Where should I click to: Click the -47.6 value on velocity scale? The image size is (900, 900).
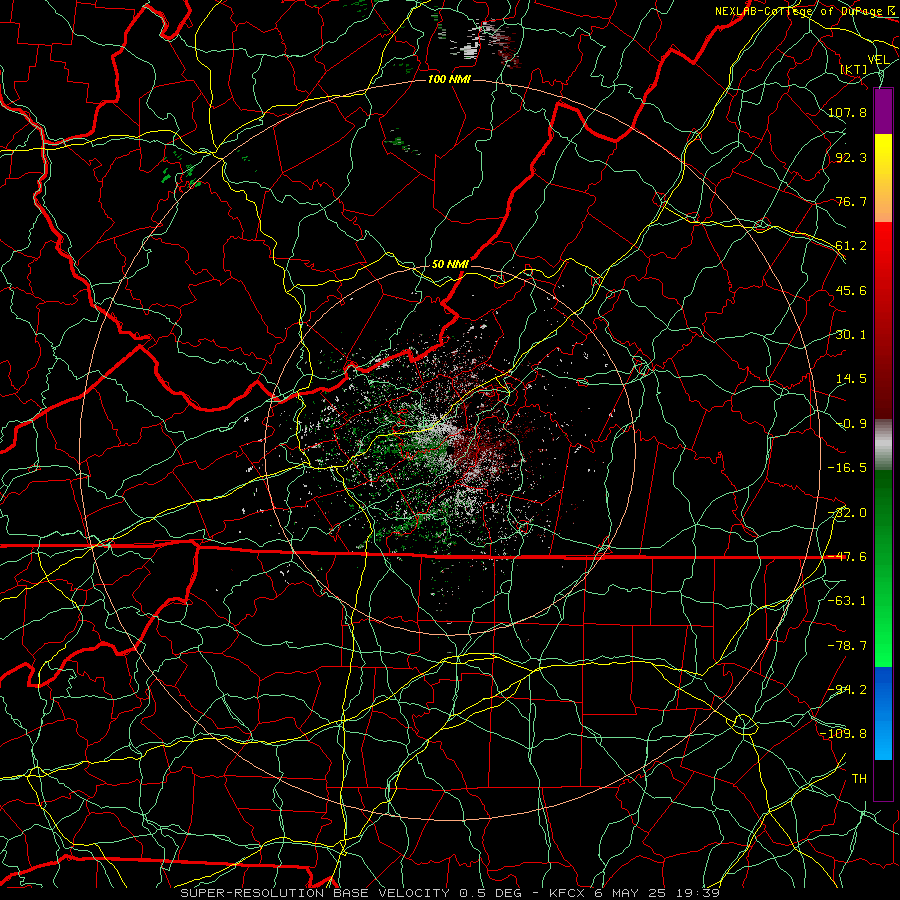tap(847, 557)
